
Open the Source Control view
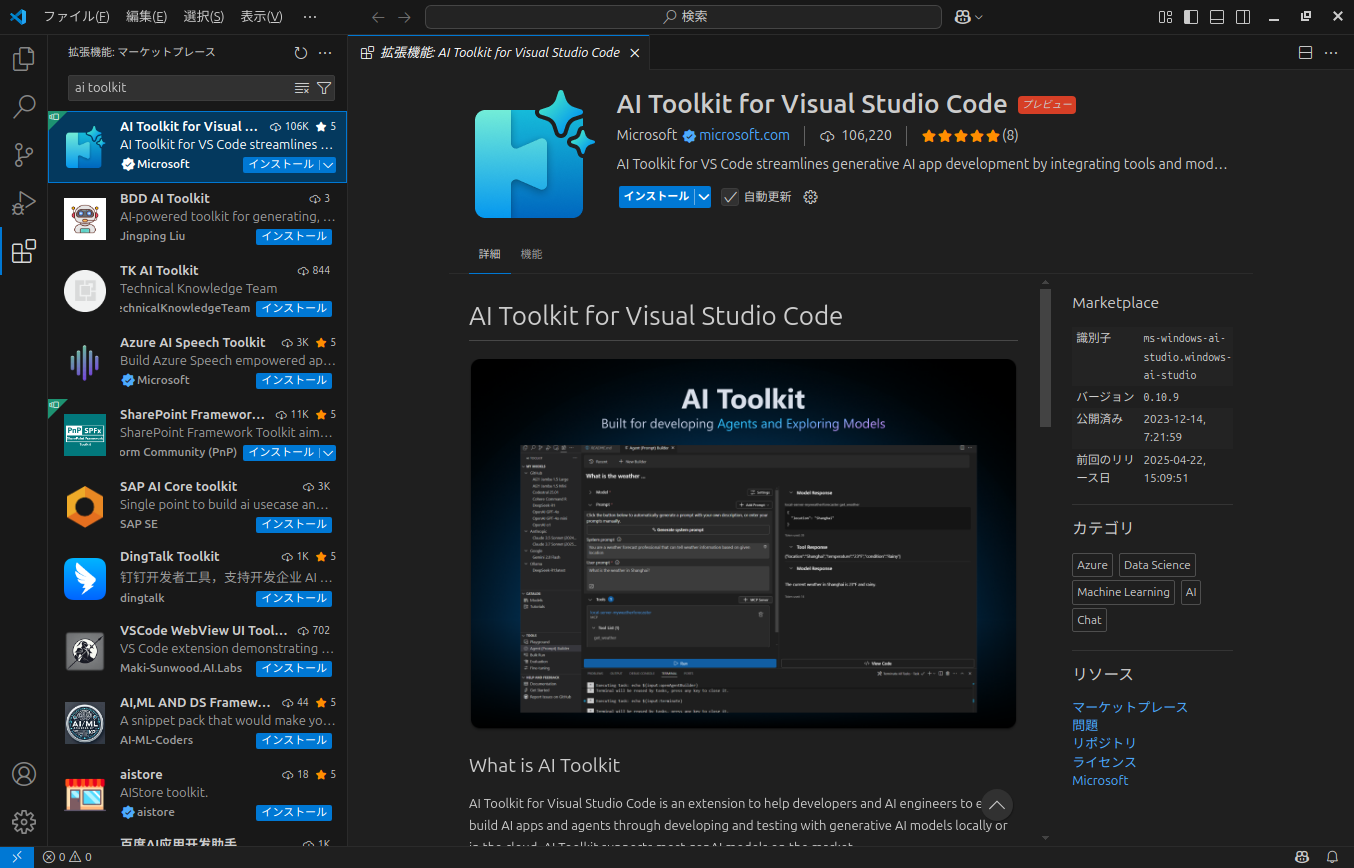[24, 155]
